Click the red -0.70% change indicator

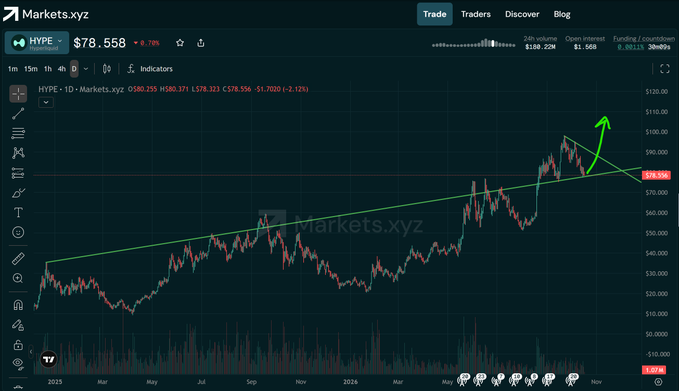[x=146, y=43]
